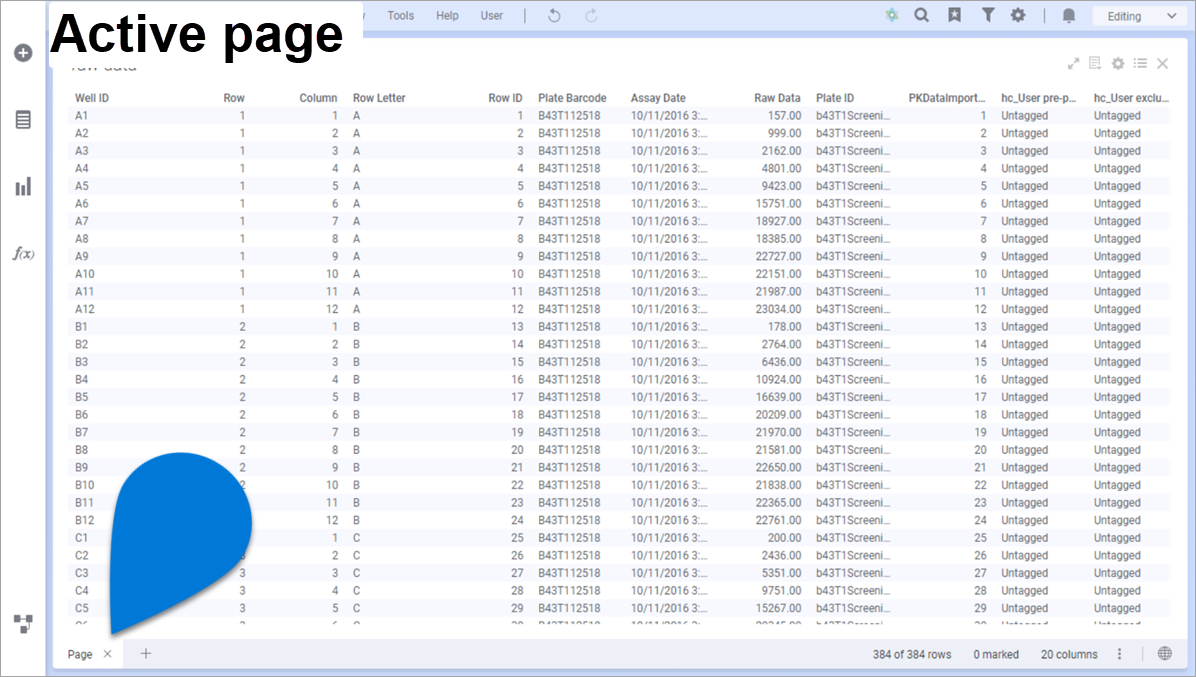This screenshot has height=677, width=1196.
Task: Select Raw Data value 22761.00
Action: click(778, 520)
